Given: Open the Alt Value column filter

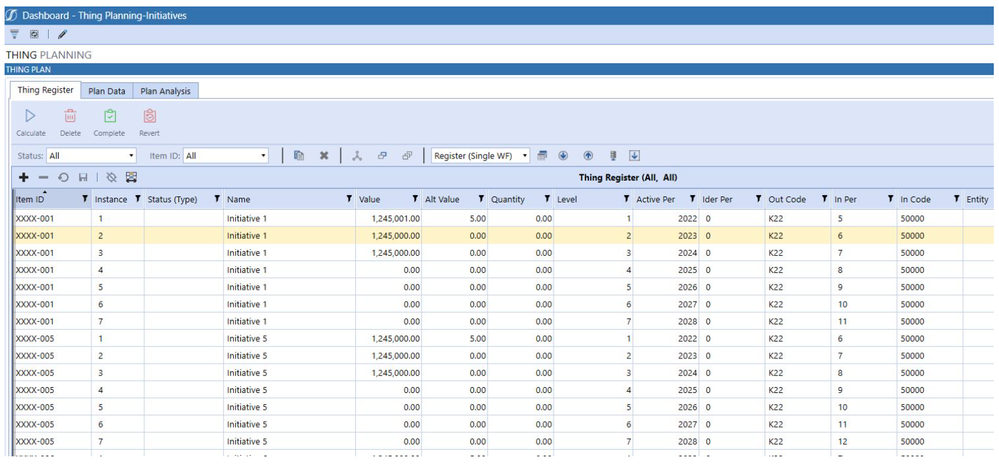Looking at the screenshot, I should click(481, 199).
